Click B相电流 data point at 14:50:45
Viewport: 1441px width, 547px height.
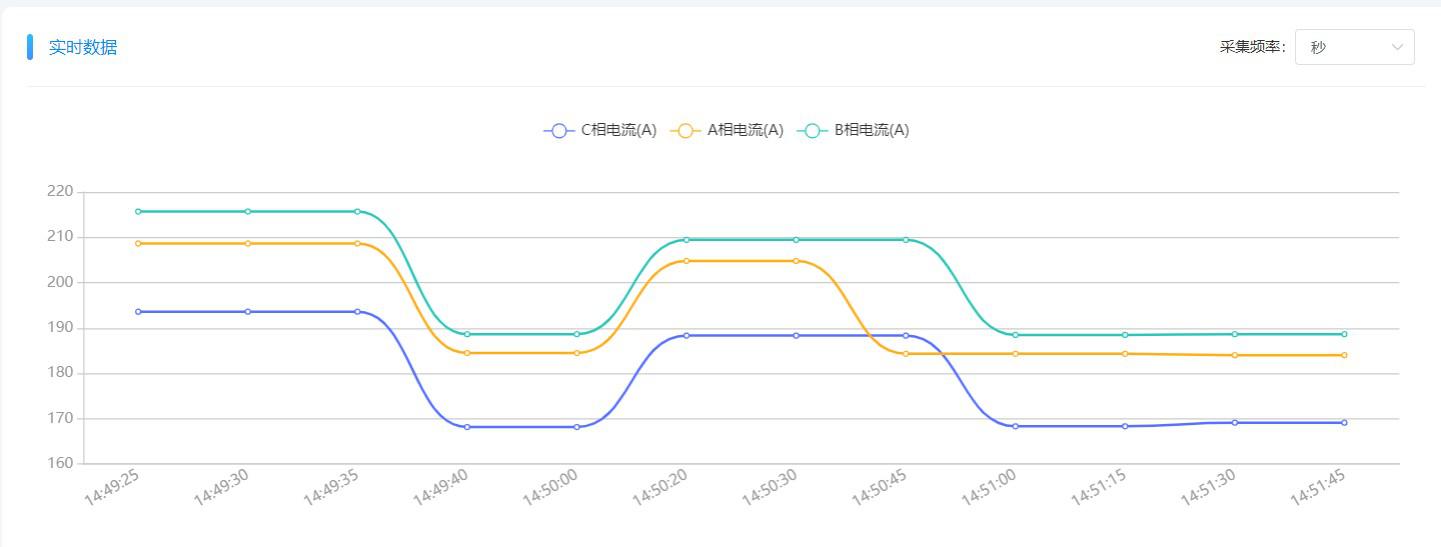[906, 240]
